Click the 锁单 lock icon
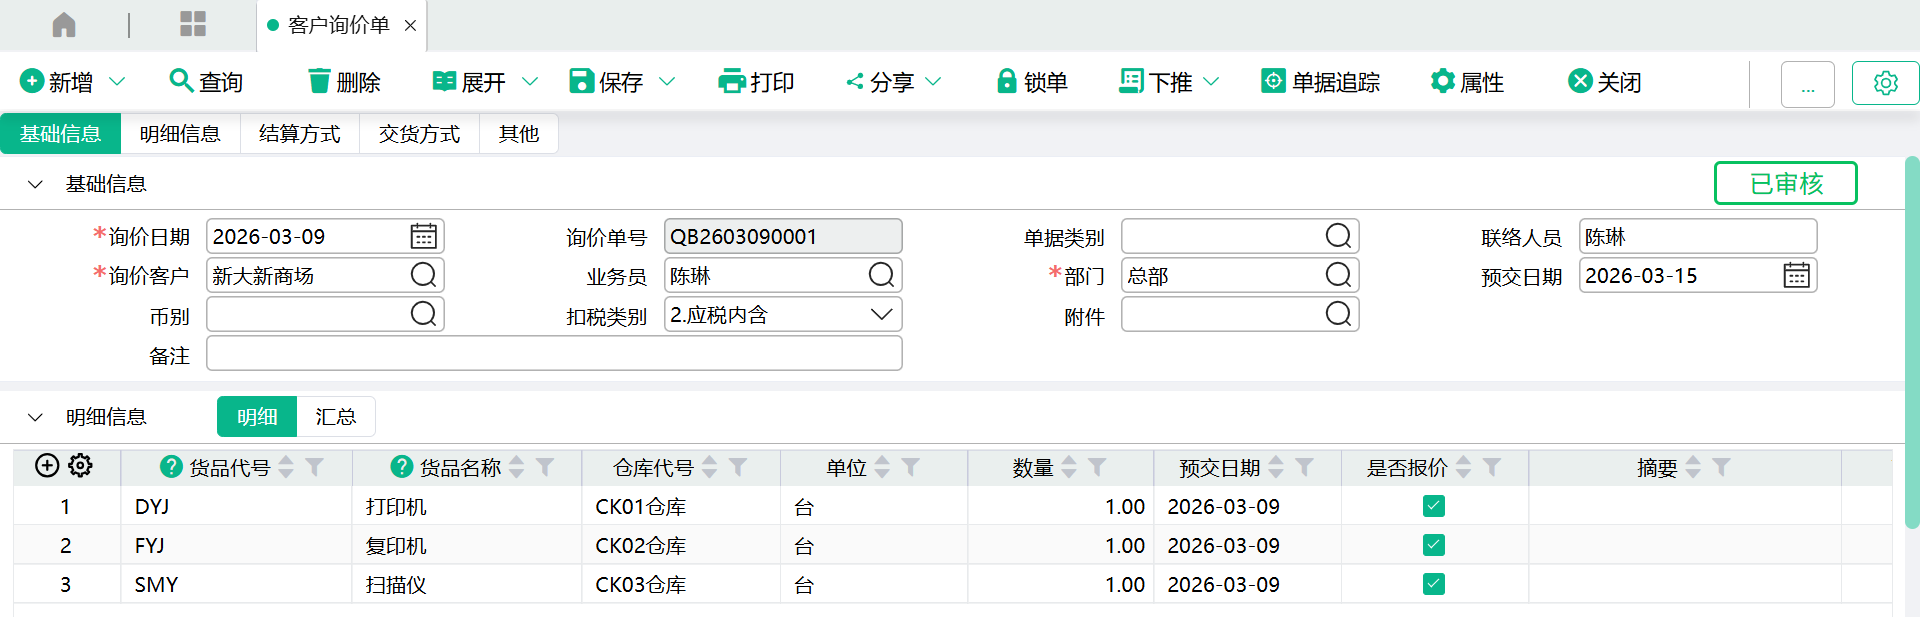Viewport: 1920px width, 617px height. (x=1006, y=82)
